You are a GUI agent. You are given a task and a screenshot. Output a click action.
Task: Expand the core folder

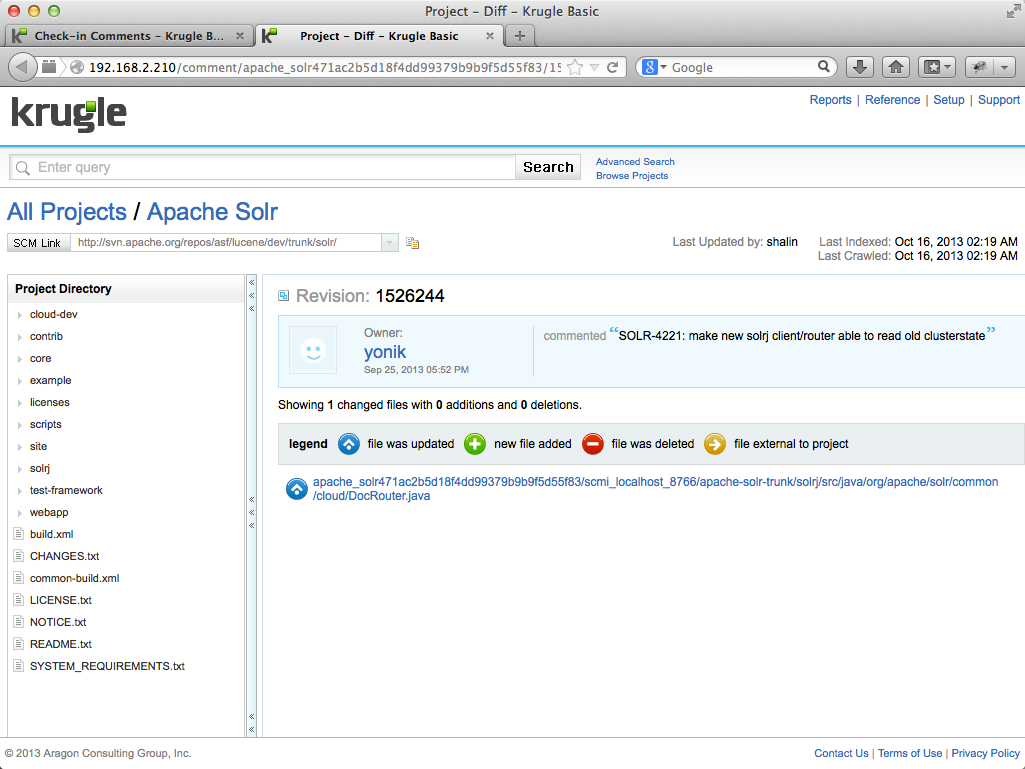[20, 359]
